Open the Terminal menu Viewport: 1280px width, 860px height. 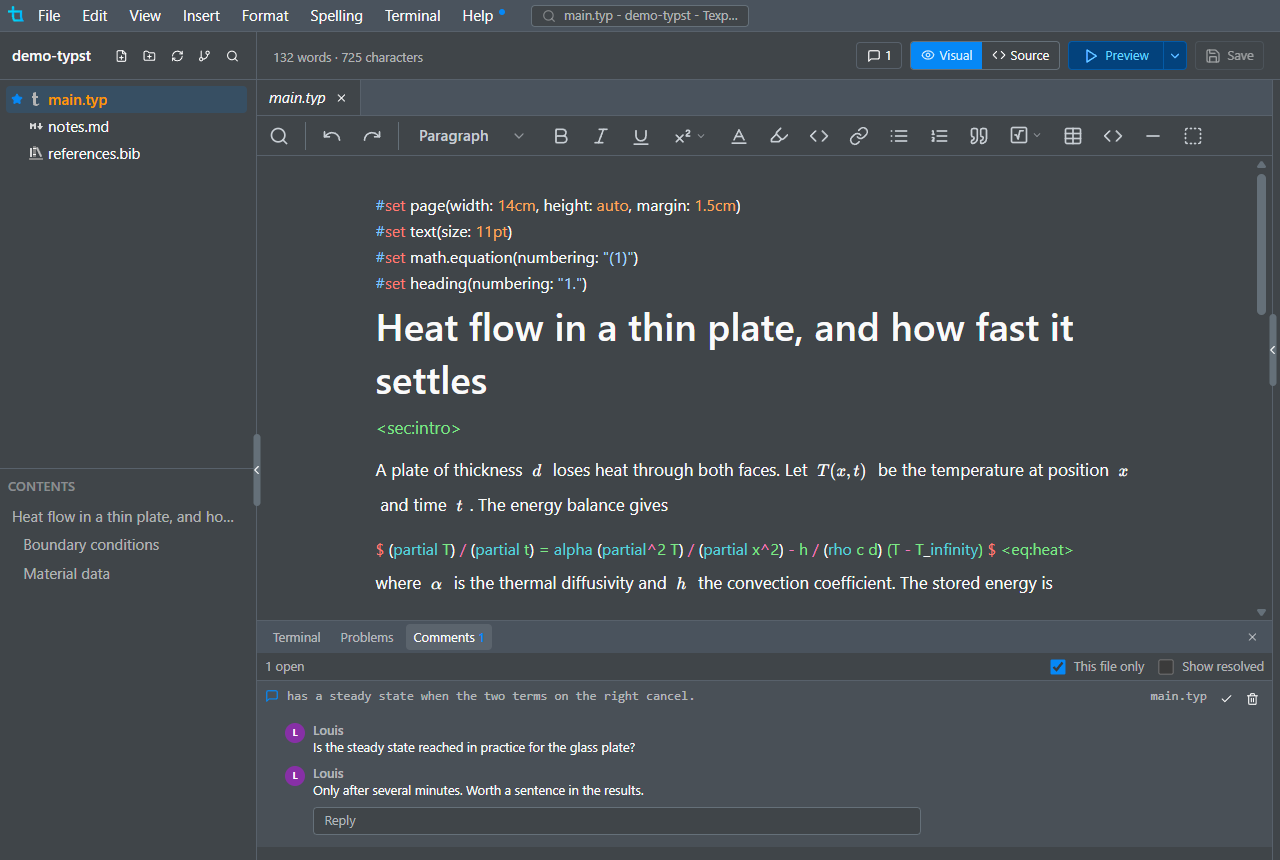[x=413, y=16]
